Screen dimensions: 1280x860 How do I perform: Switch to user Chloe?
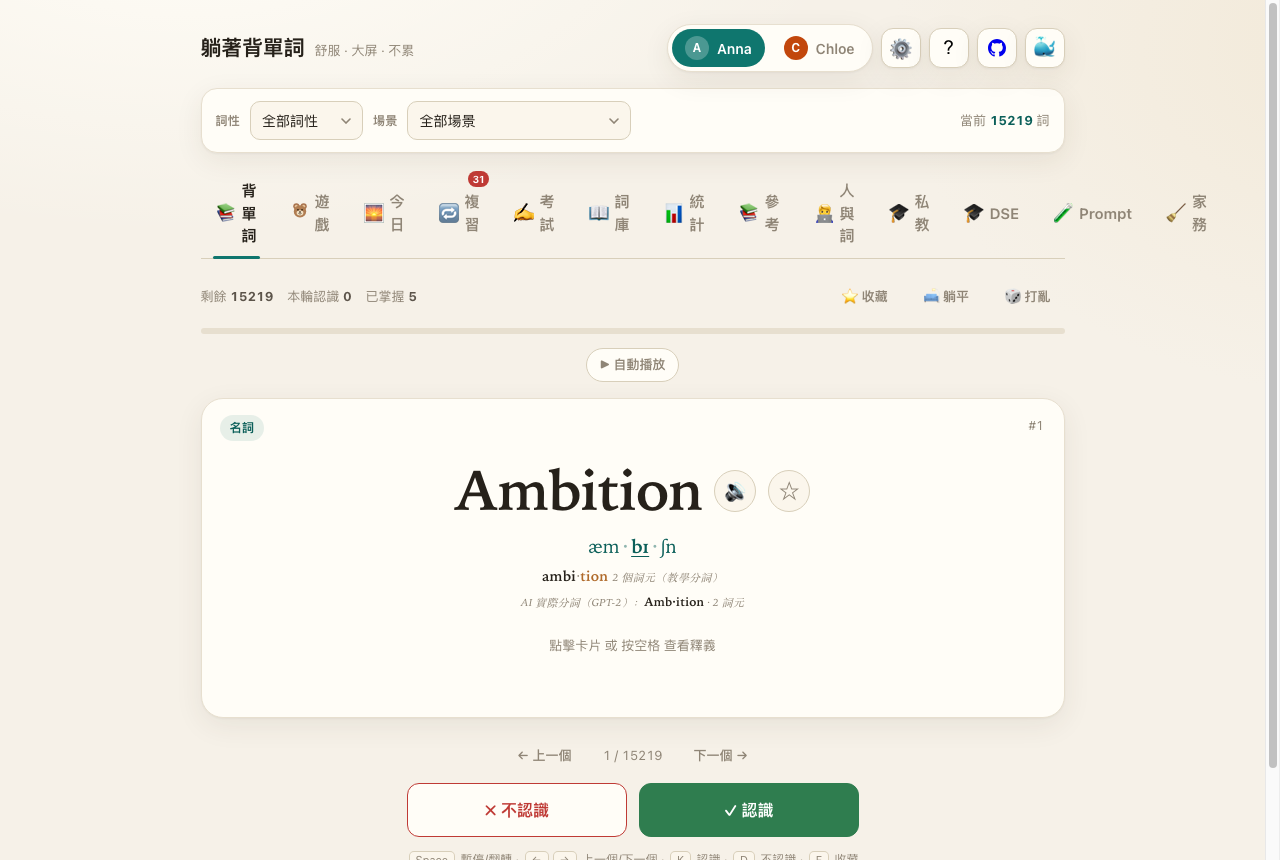[x=819, y=48]
